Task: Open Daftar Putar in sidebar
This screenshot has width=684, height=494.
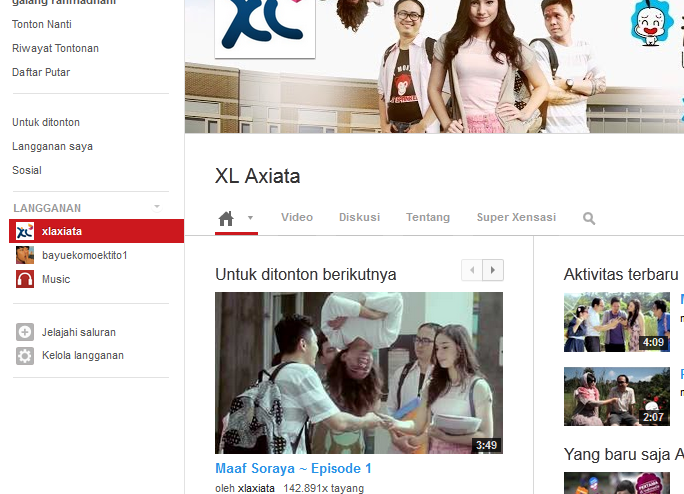Action: [41, 72]
